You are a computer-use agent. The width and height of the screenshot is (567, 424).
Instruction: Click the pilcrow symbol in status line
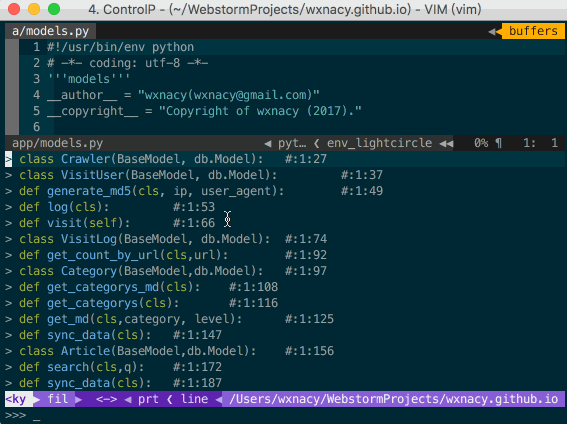(499, 143)
